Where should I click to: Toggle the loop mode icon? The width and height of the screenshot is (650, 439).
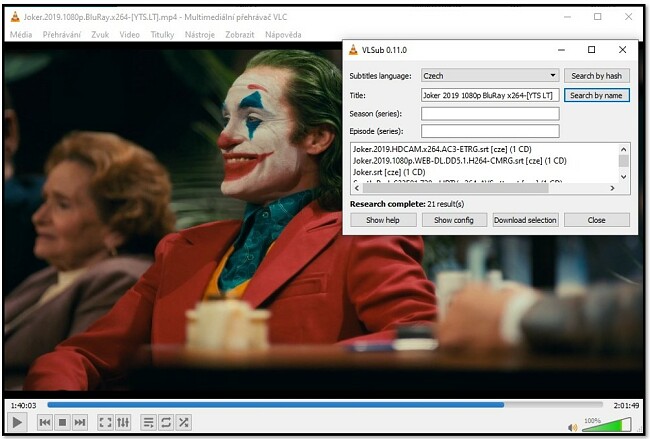click(x=166, y=422)
